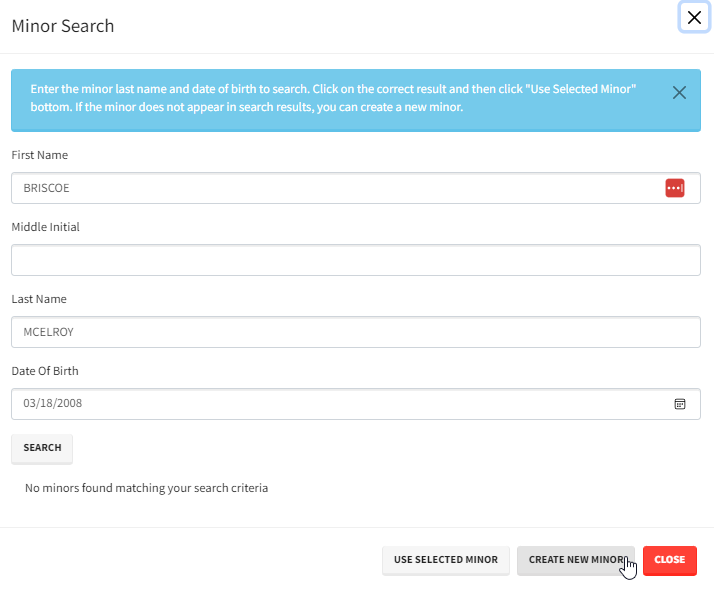Click the Minor Search dialog title

(x=62, y=26)
